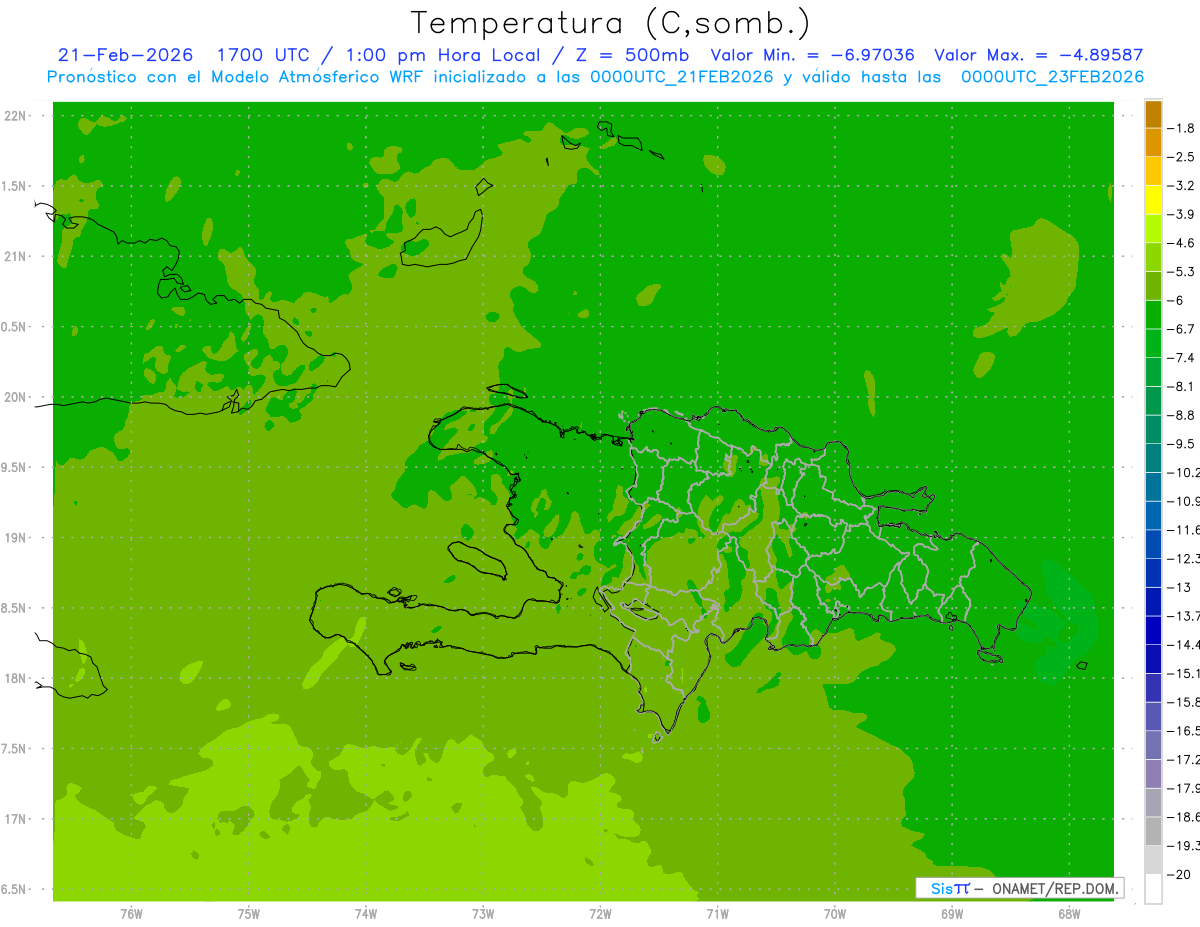Click the '-6.7' colorbar label
1200x927 pixels.
click(1183, 329)
